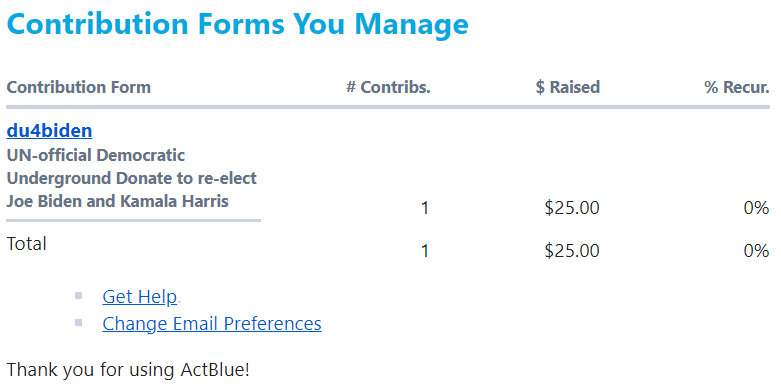Click the % Recur. column header
781x388 pixels.
pyautogui.click(x=737, y=88)
